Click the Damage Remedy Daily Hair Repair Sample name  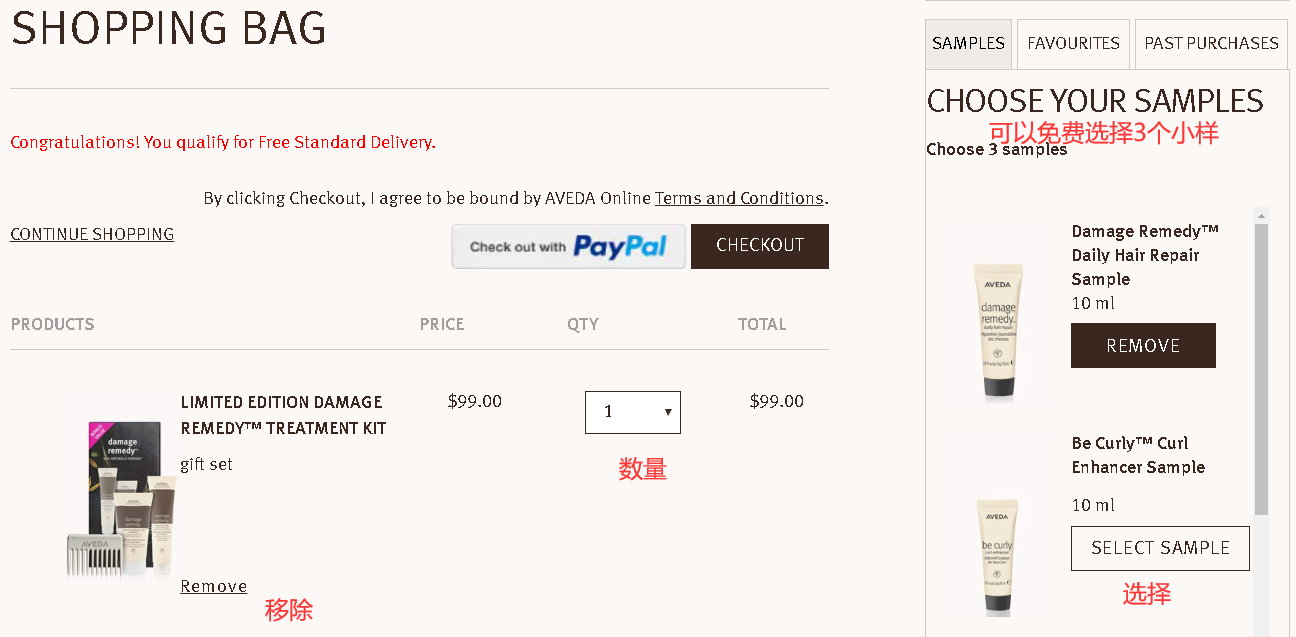tap(1144, 255)
